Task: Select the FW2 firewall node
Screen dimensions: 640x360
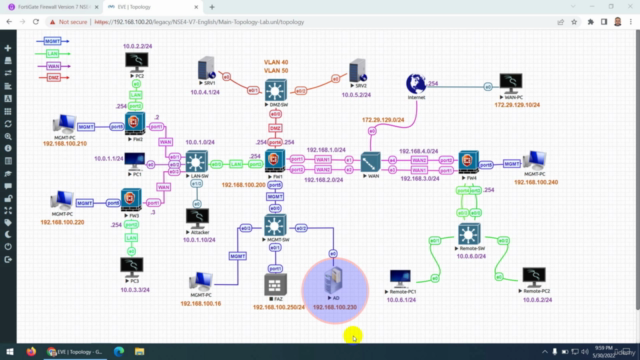Action: pyautogui.click(x=135, y=124)
